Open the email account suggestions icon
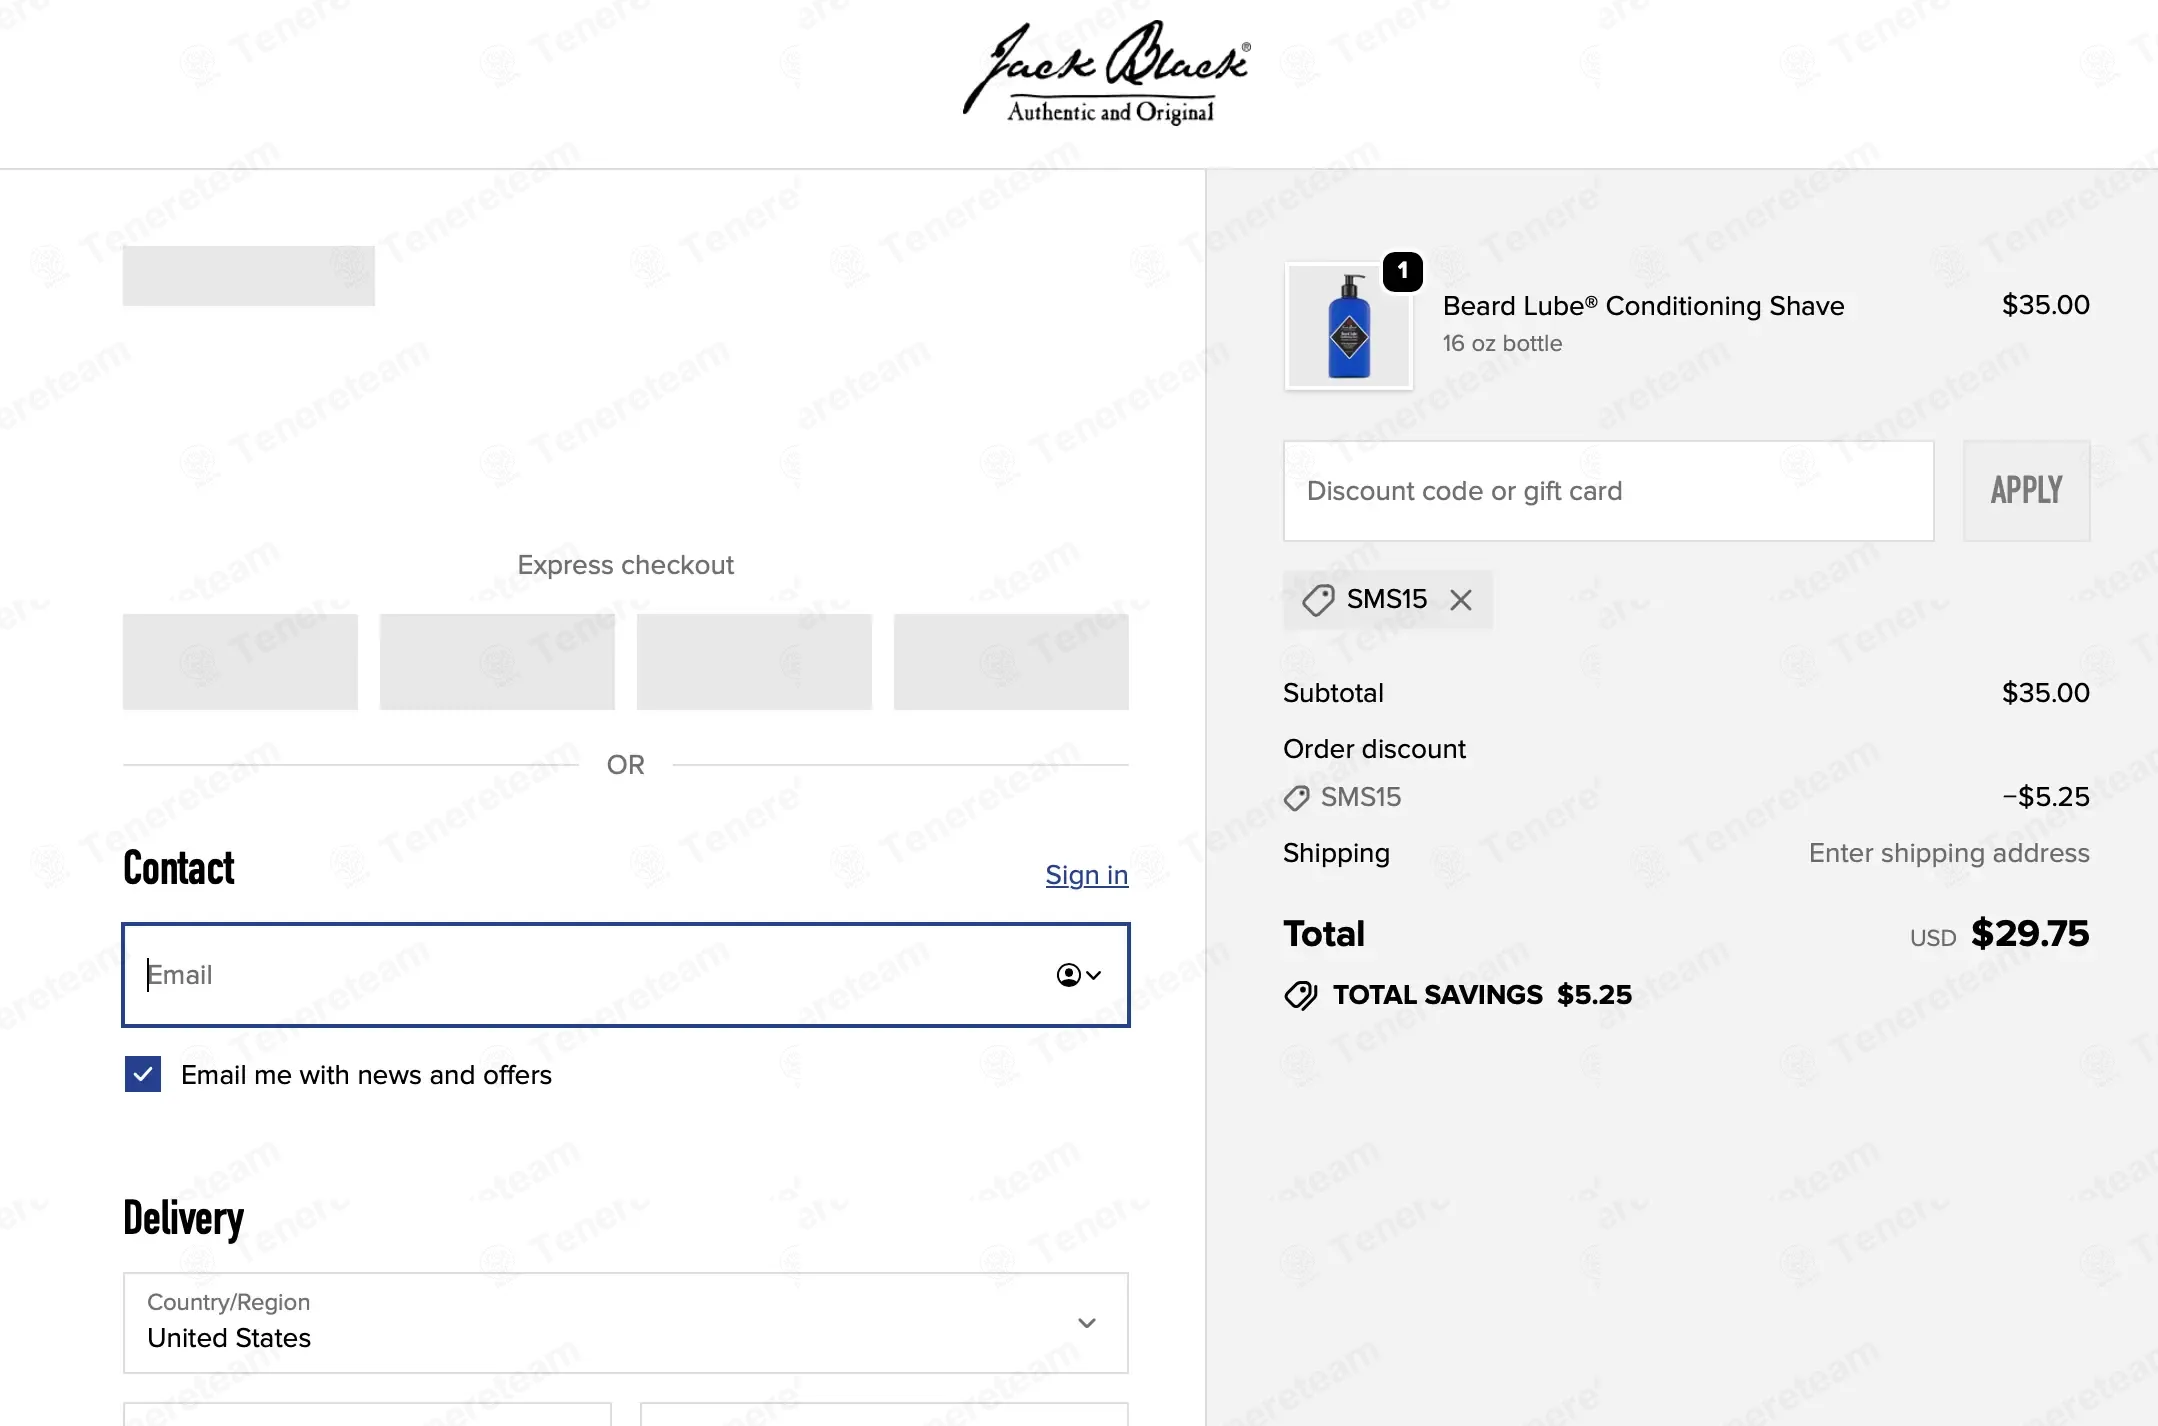Viewport: 2158px width, 1426px height. click(x=1079, y=975)
